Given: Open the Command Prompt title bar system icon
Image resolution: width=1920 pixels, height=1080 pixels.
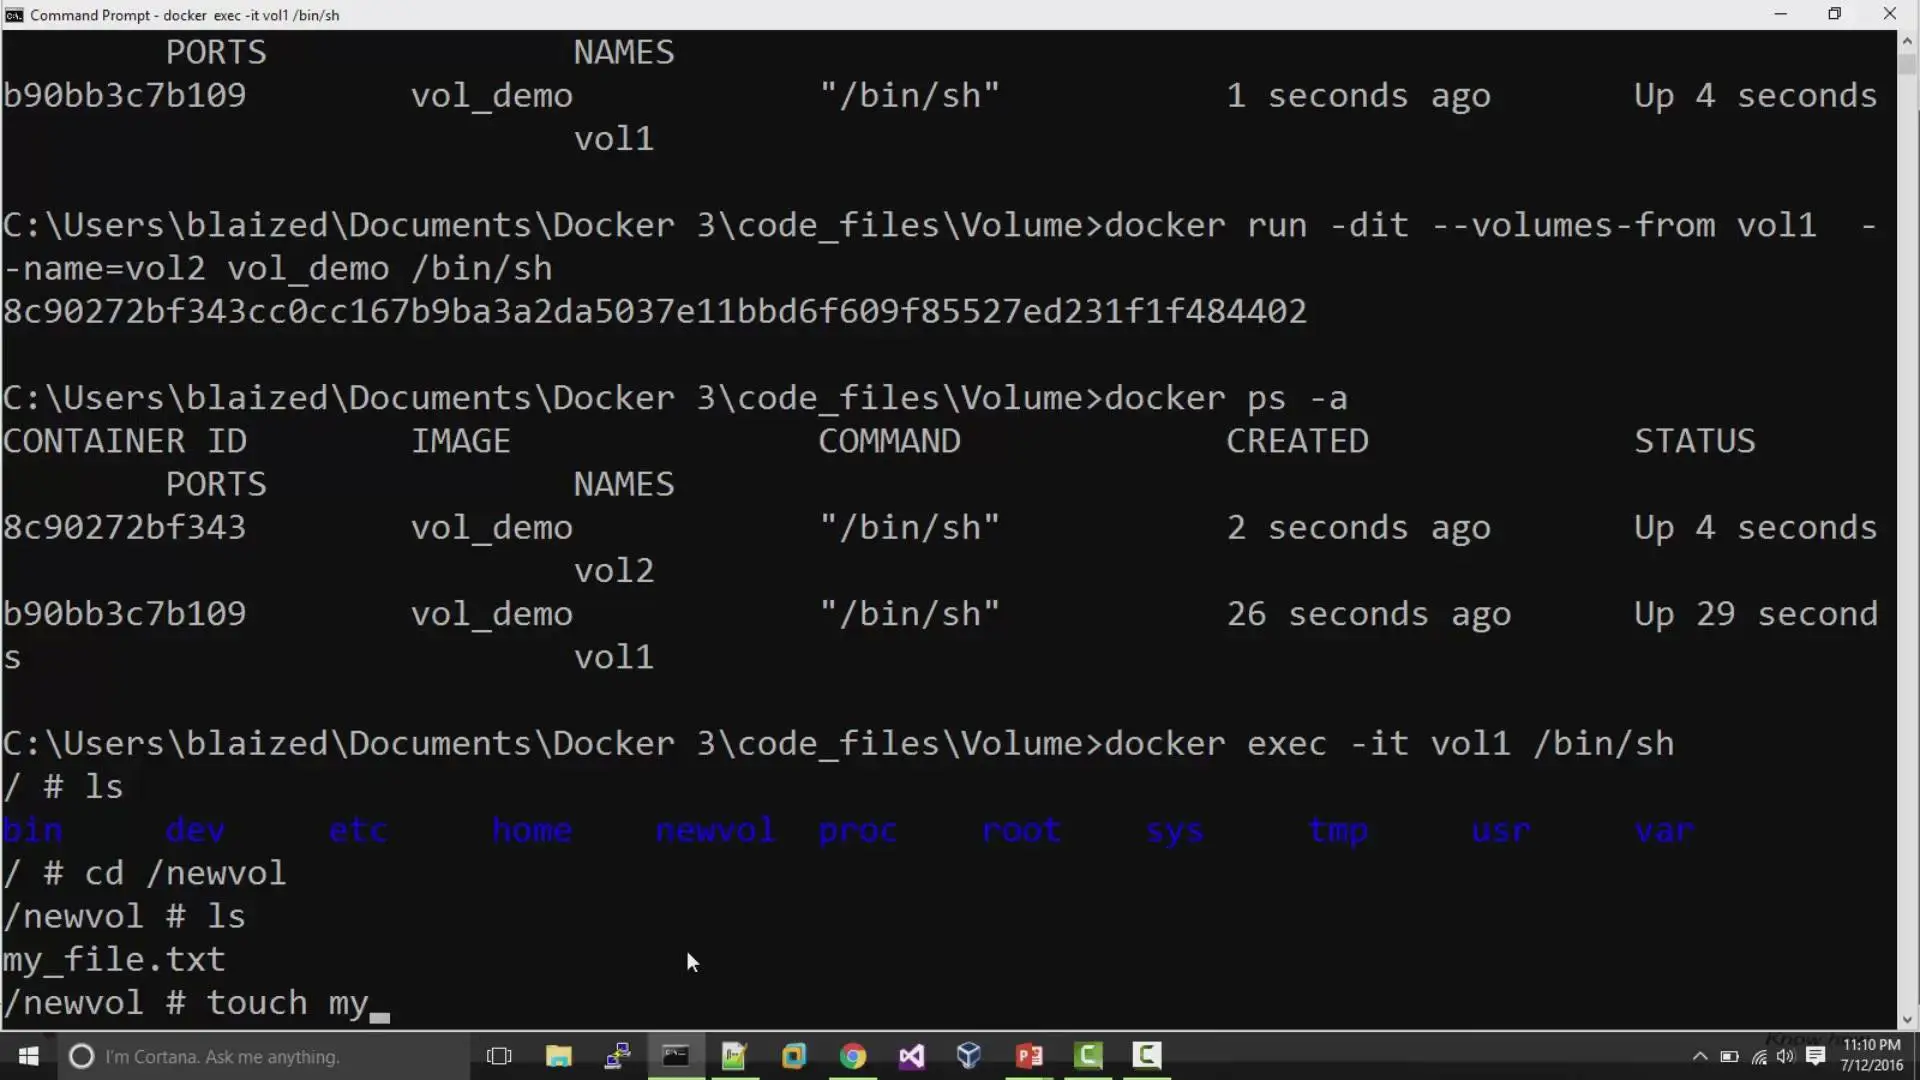Looking at the screenshot, I should pos(14,15).
